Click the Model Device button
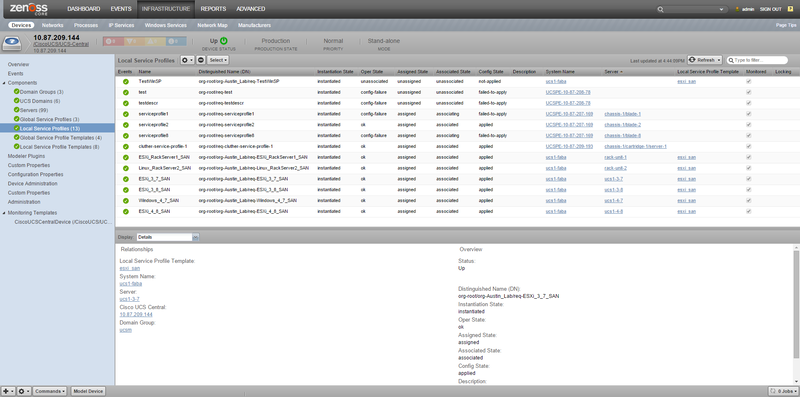The width and height of the screenshot is (800, 397). tap(88, 391)
